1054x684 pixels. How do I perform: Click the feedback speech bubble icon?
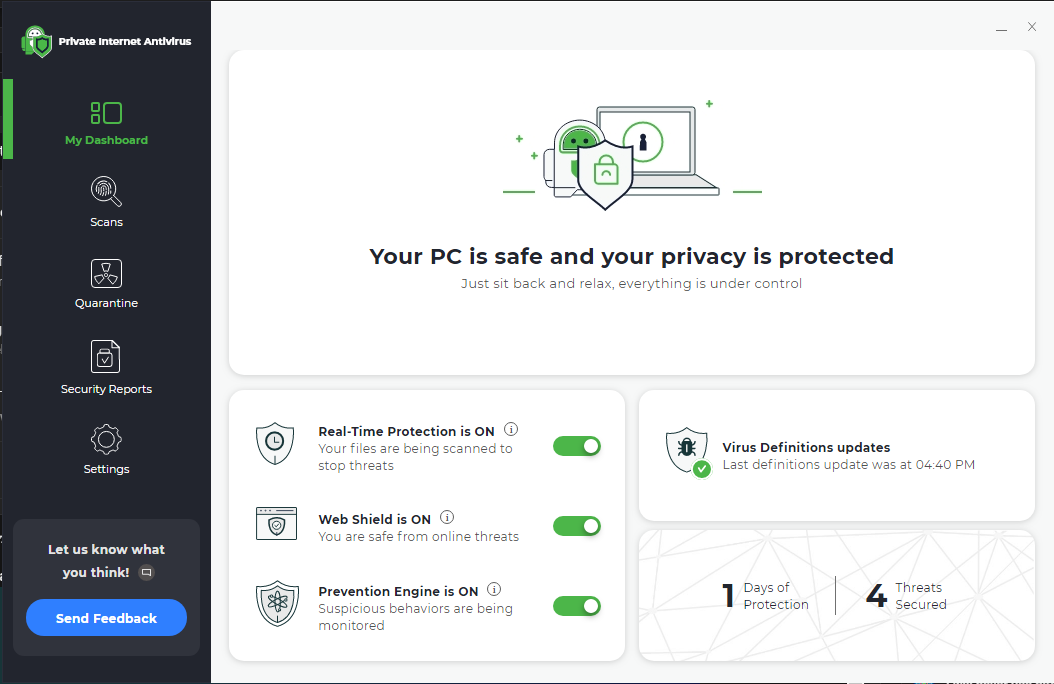click(147, 572)
